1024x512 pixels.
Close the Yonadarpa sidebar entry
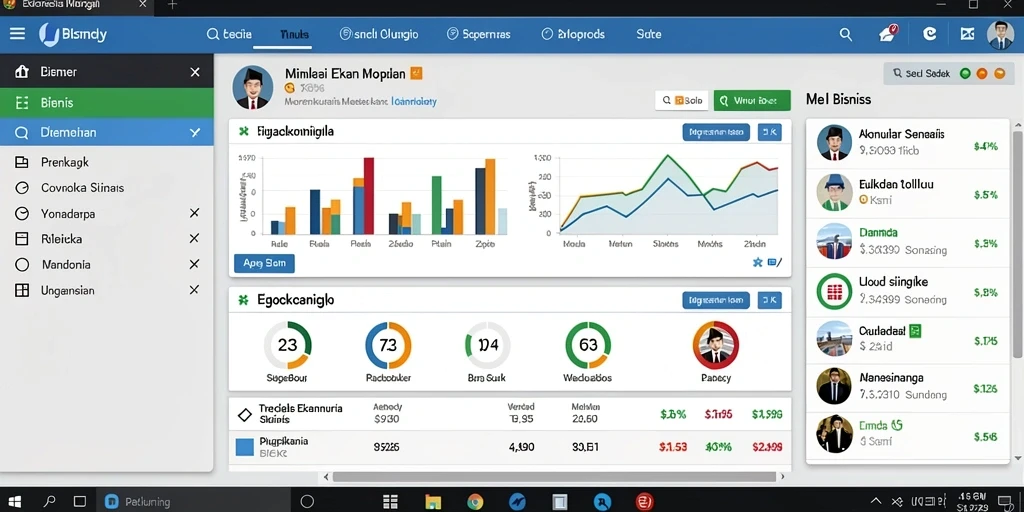[x=194, y=213]
